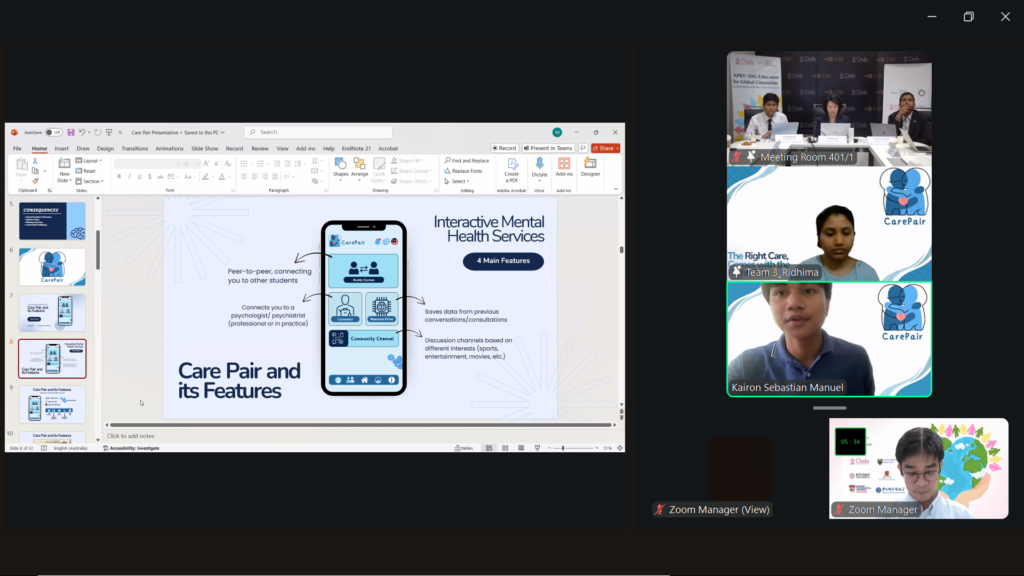Switch to the Design ribbon tab
1024x576 pixels.
(x=105, y=148)
